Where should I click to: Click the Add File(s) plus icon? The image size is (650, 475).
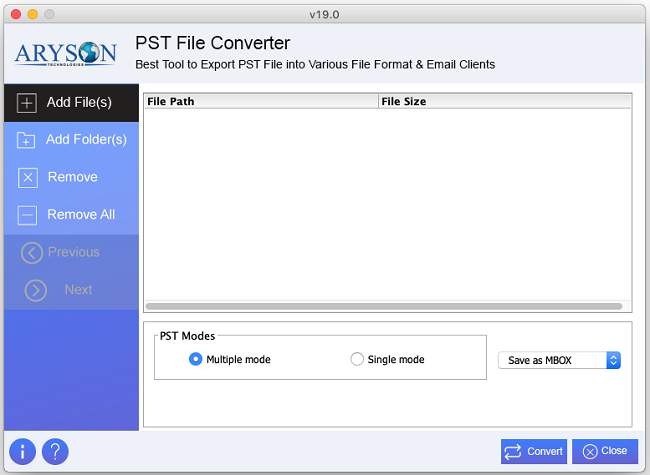click(27, 103)
